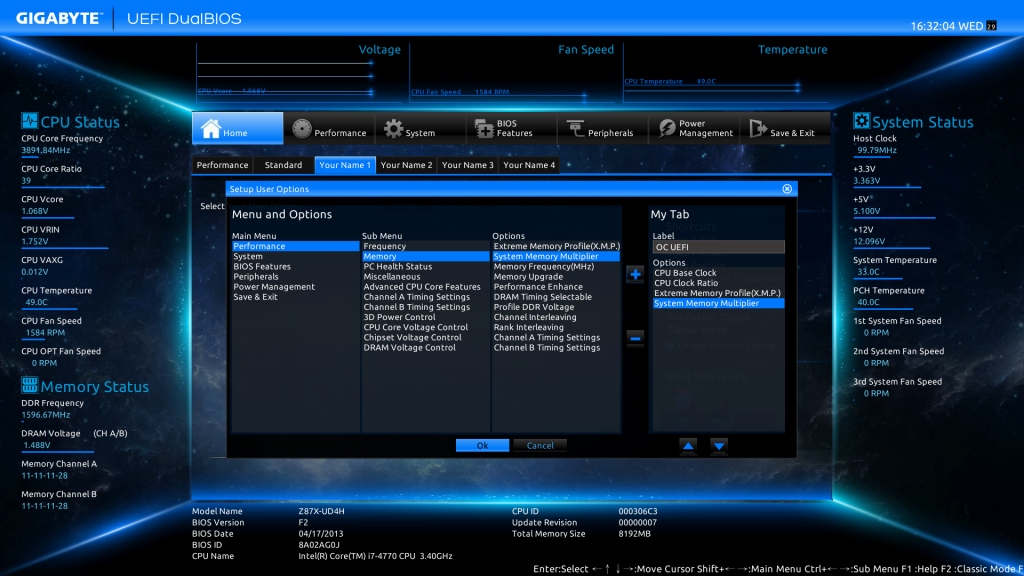Select the Your Name 1 sub-tab
Viewport: 1024px width, 576px height.
point(345,165)
